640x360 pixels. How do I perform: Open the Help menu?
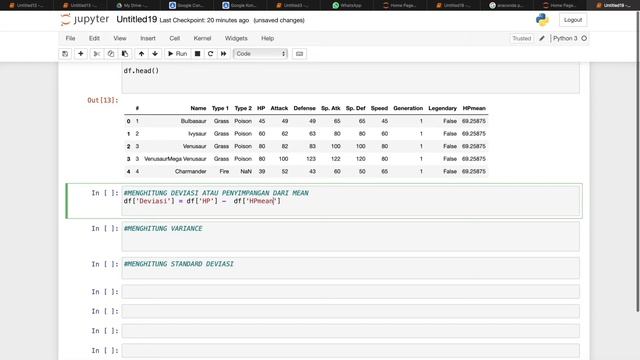(x=267, y=38)
